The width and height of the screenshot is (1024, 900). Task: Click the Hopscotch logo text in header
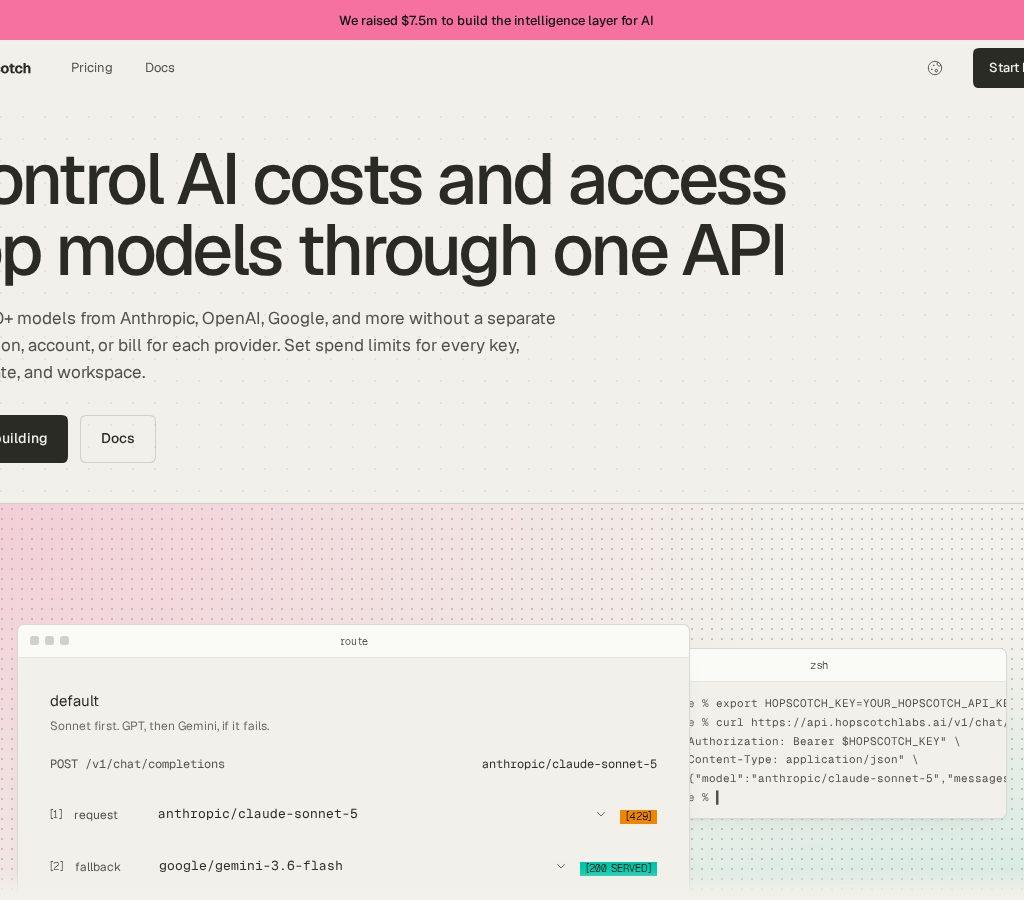(14, 69)
